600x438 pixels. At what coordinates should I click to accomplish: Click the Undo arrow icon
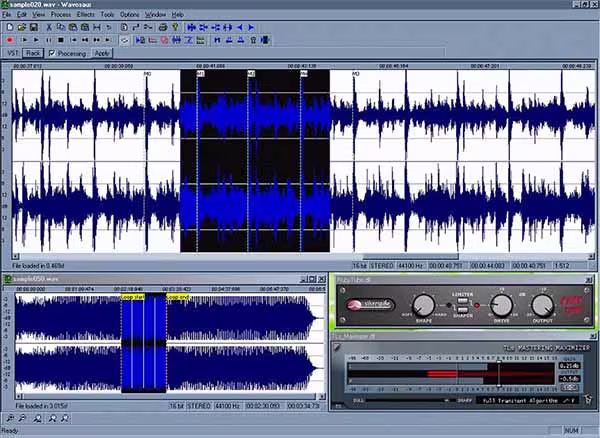point(109,27)
